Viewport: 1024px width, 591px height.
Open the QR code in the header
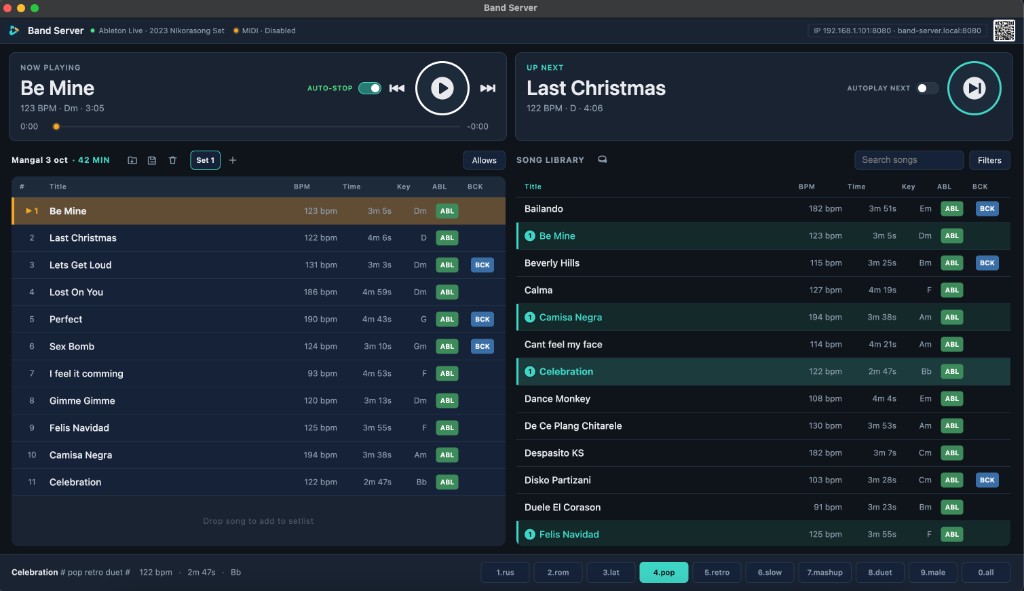tap(1004, 30)
